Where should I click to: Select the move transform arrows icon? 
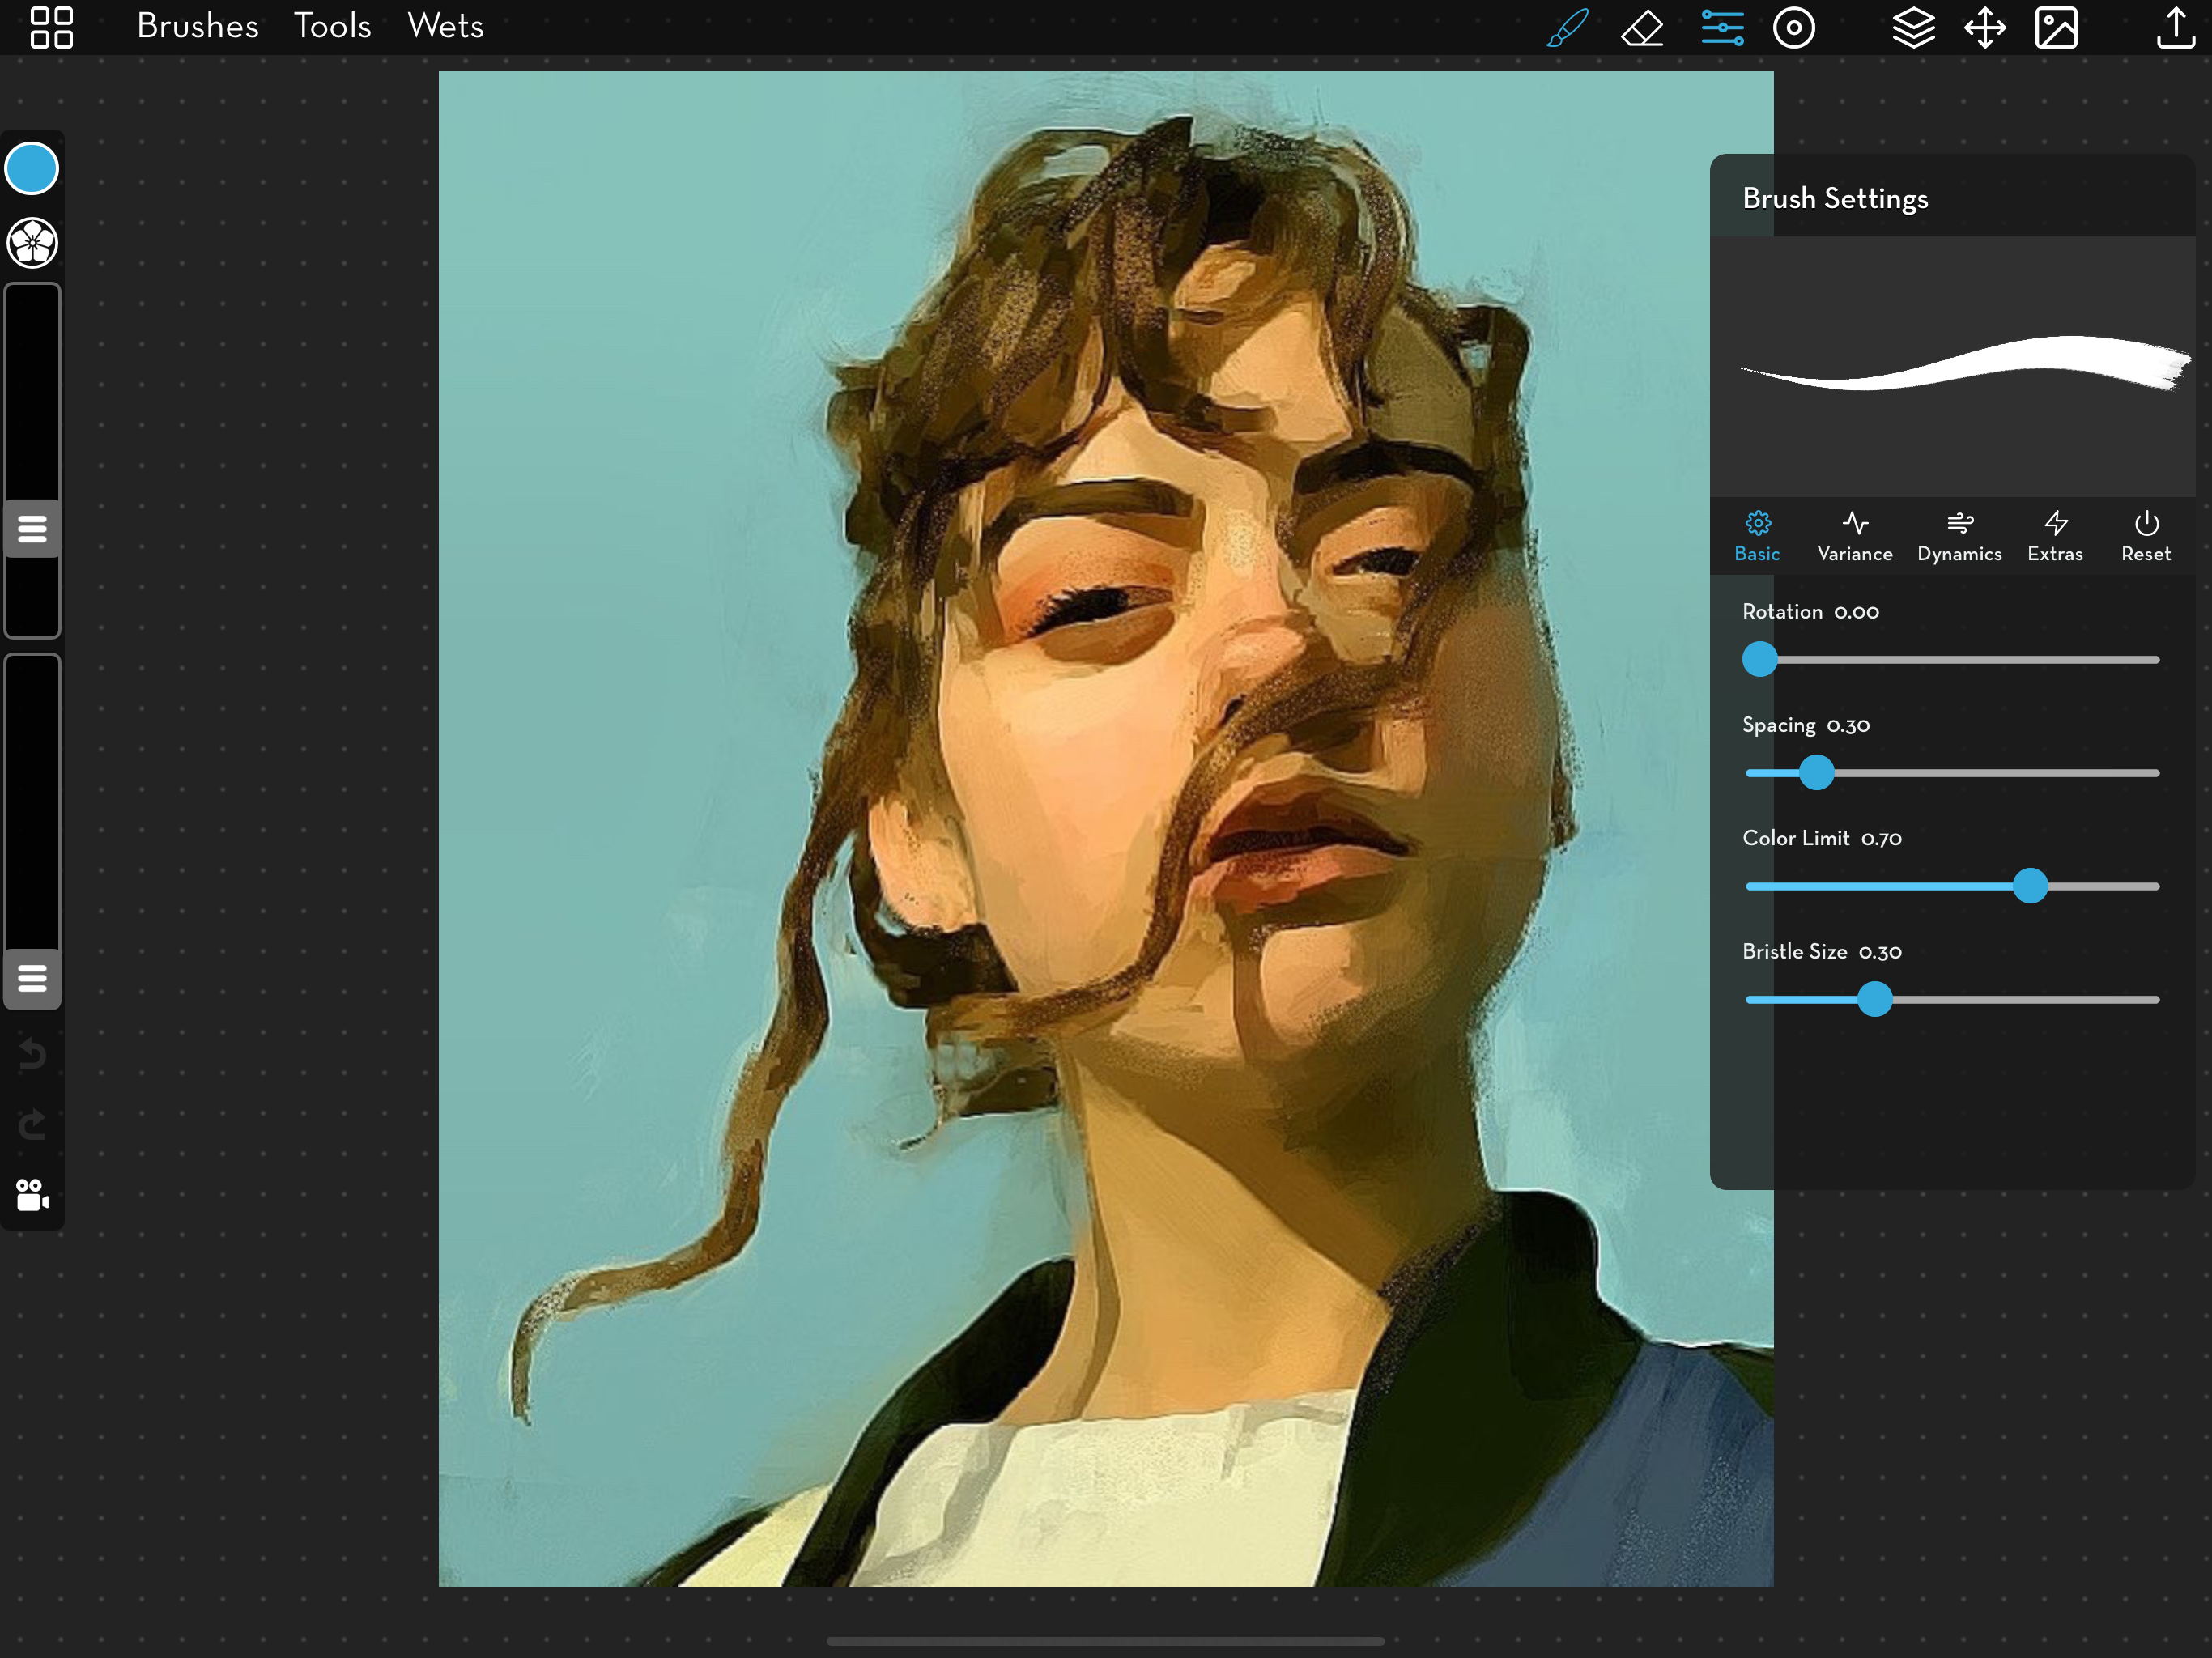[x=1984, y=27]
